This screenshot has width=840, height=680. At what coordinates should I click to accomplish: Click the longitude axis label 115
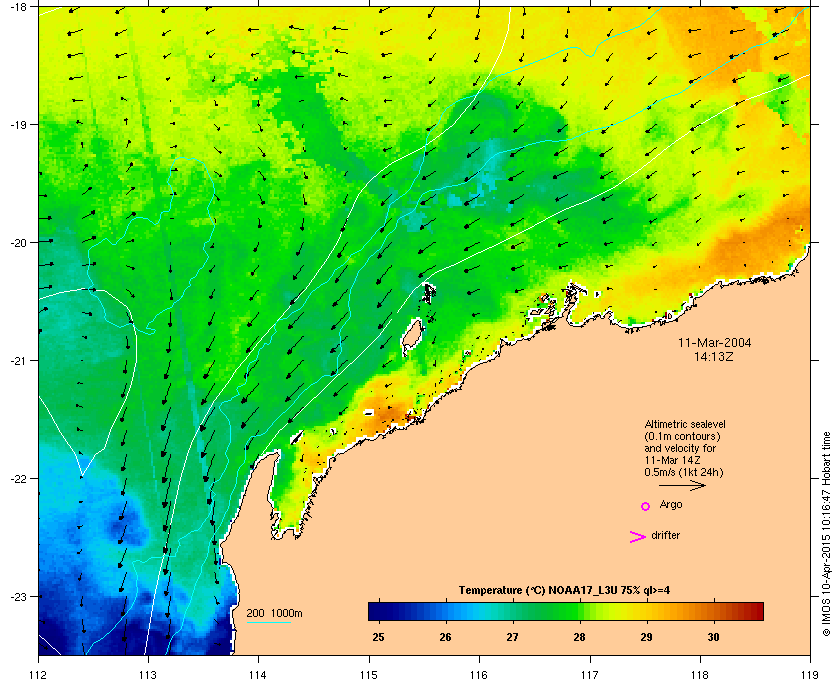[x=369, y=674]
